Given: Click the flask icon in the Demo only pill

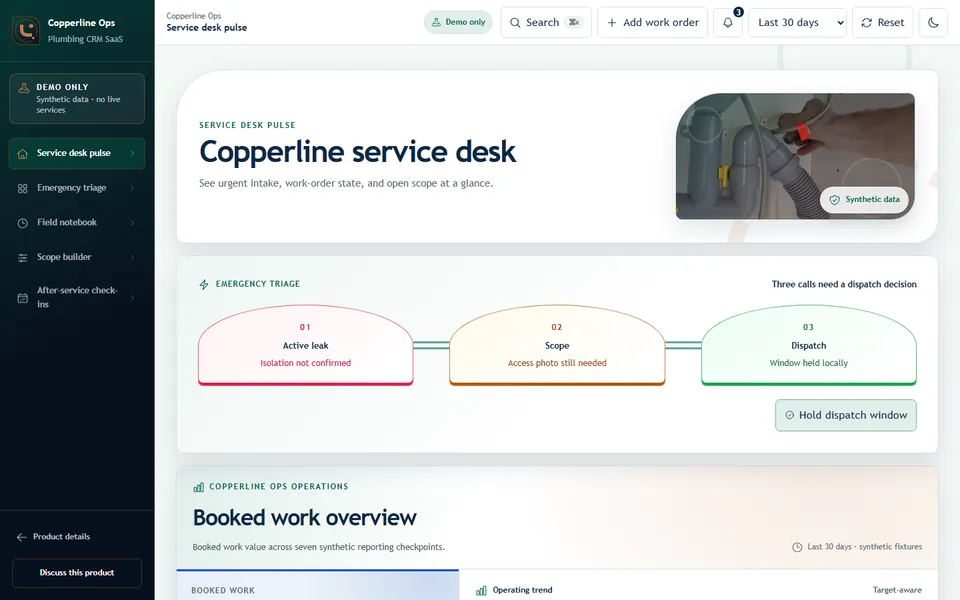Looking at the screenshot, I should (x=436, y=22).
